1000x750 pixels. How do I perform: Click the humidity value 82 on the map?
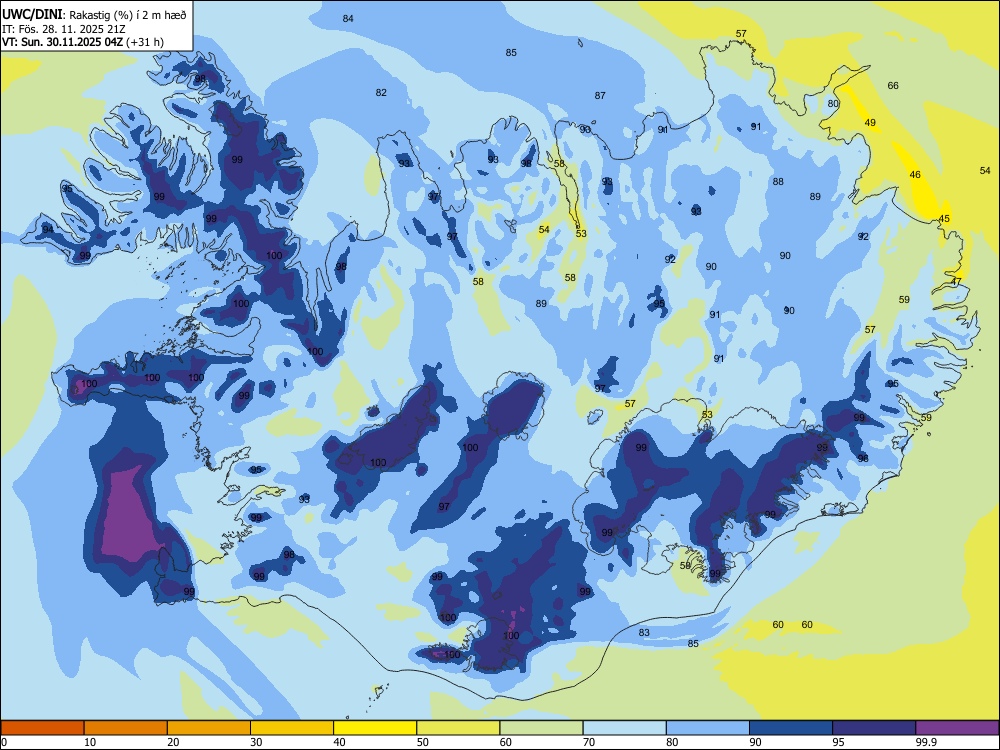(x=381, y=92)
